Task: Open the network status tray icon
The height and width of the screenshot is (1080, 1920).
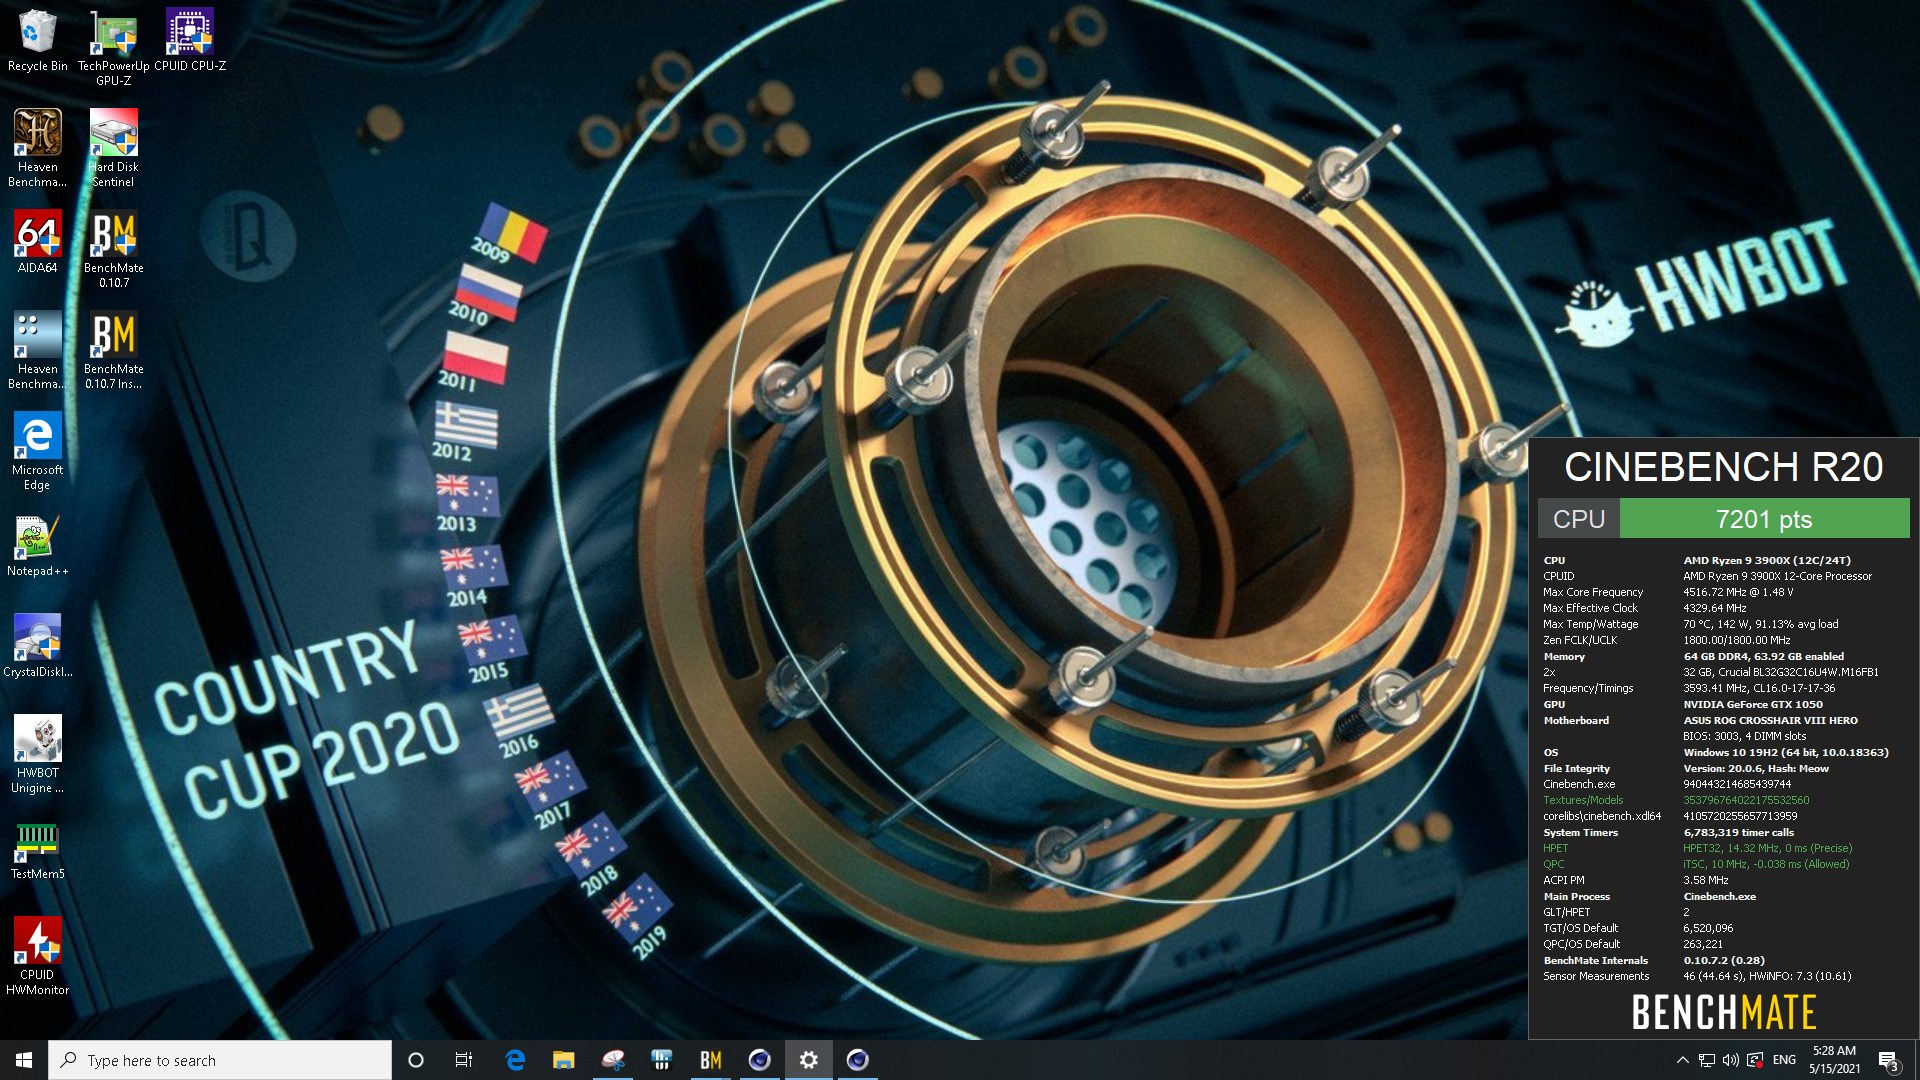Action: [x=1707, y=1060]
